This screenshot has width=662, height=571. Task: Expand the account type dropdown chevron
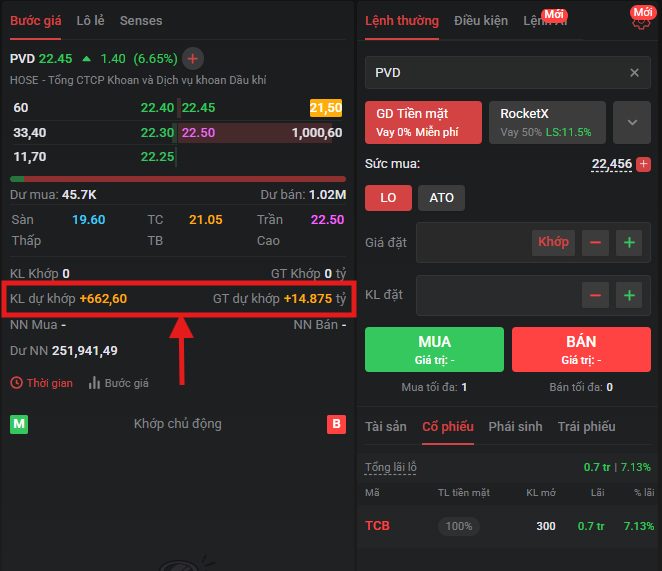pos(631,122)
